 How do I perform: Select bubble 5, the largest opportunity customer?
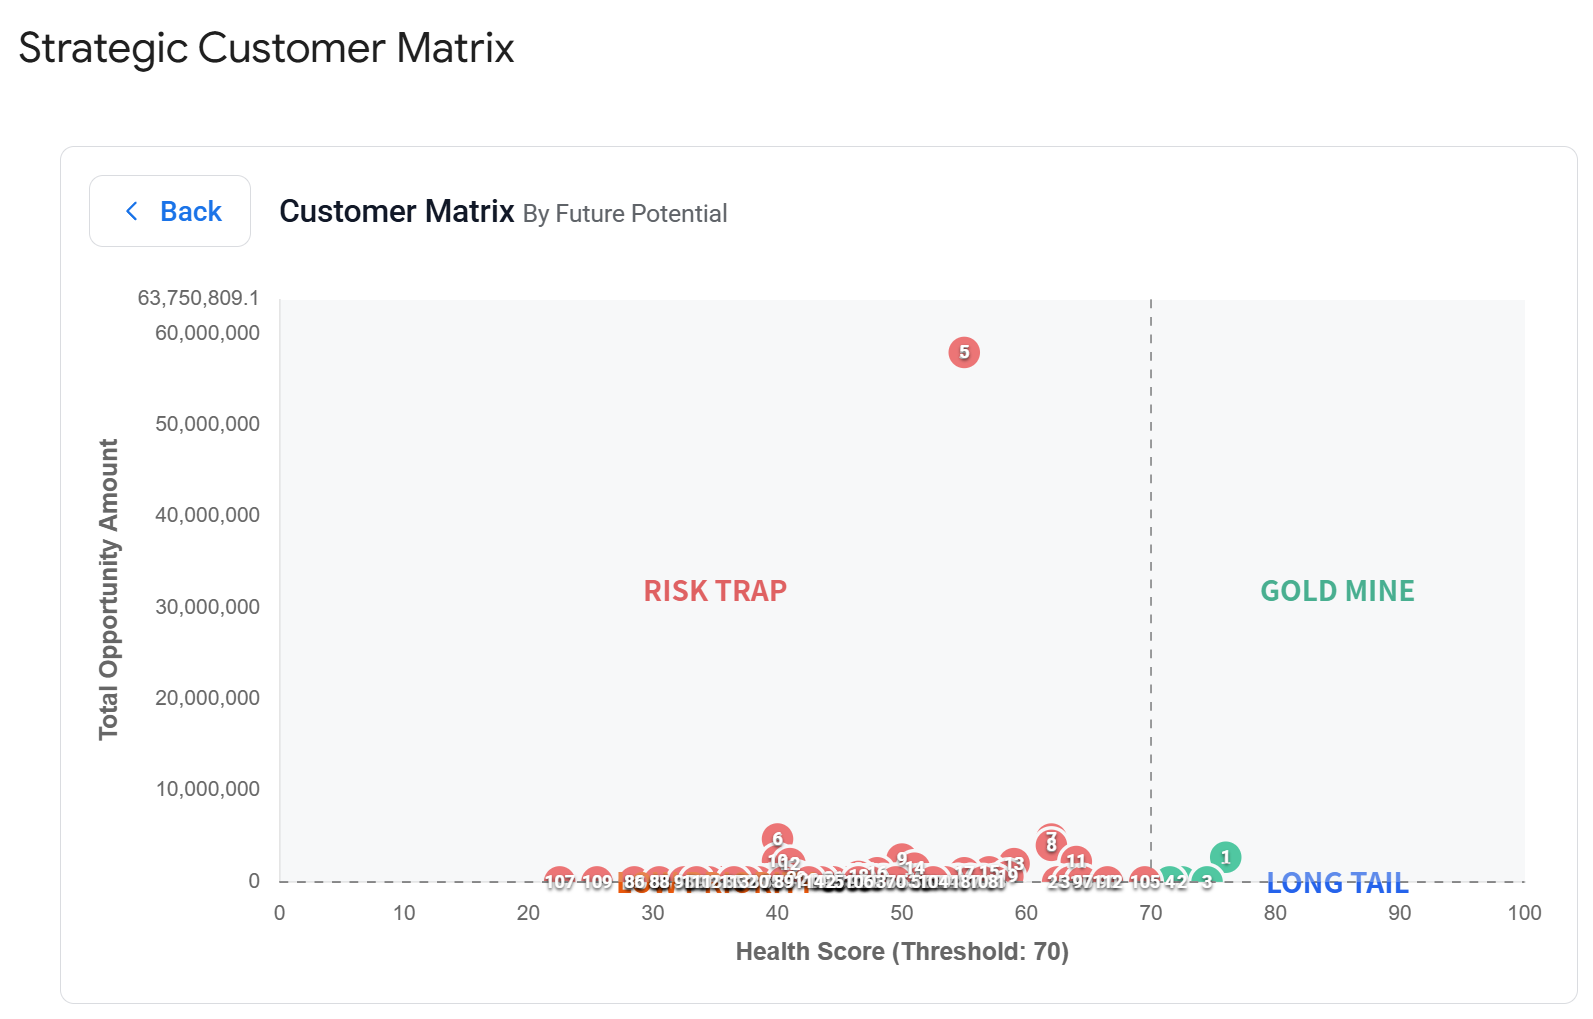(963, 352)
